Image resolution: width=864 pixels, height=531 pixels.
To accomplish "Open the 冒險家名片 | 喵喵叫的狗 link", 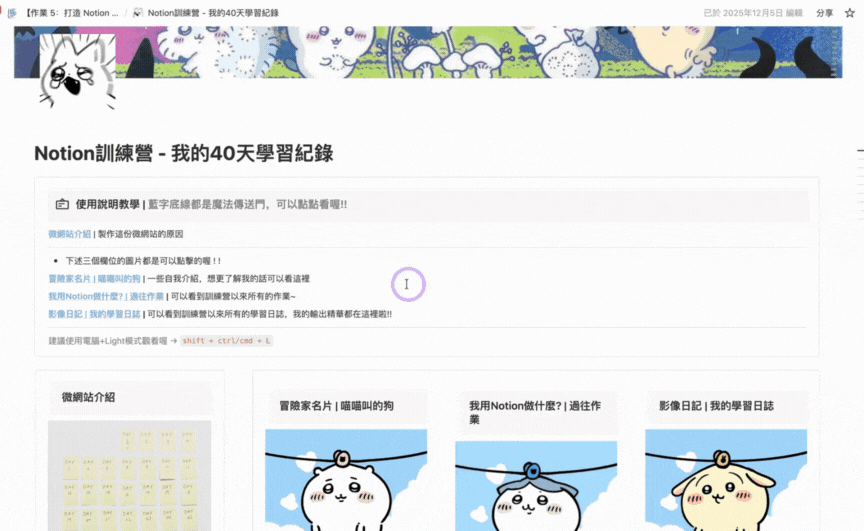I will tap(94, 278).
